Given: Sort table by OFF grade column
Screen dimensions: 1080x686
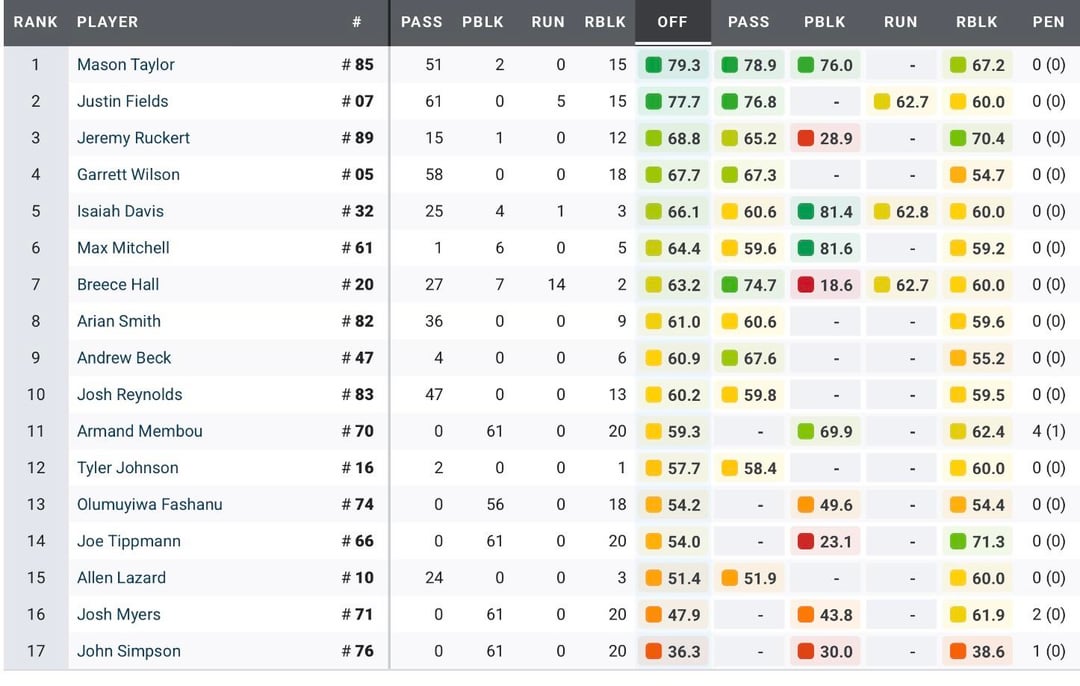Looking at the screenshot, I should click(672, 22).
